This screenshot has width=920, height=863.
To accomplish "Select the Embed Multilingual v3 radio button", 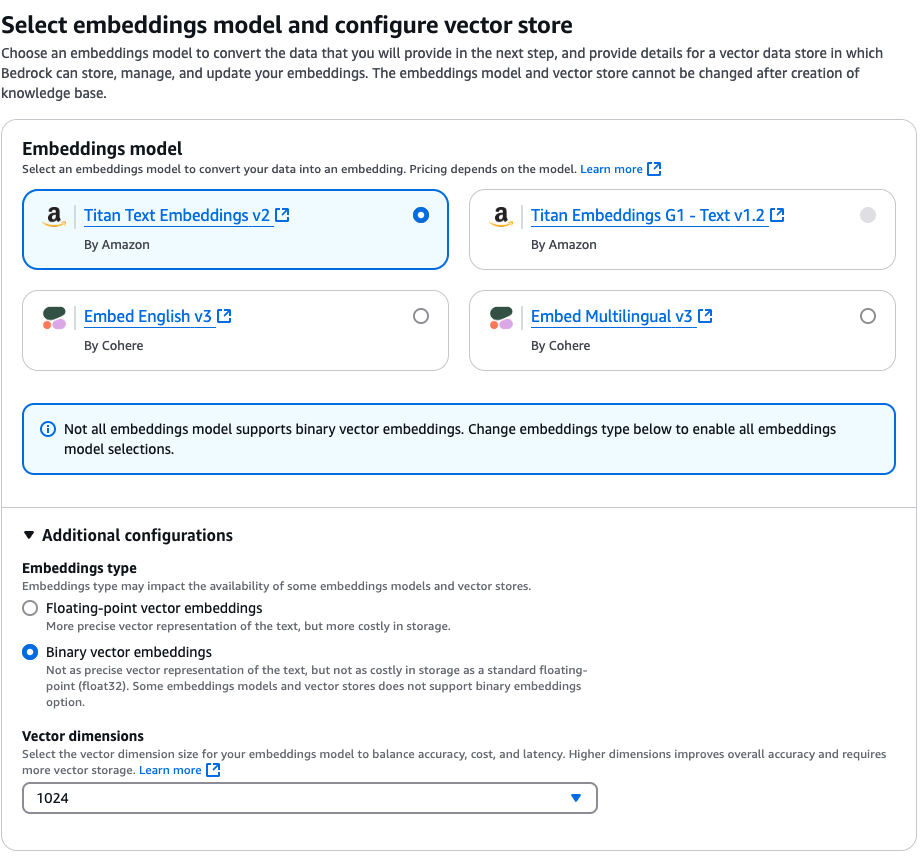I will [x=868, y=316].
